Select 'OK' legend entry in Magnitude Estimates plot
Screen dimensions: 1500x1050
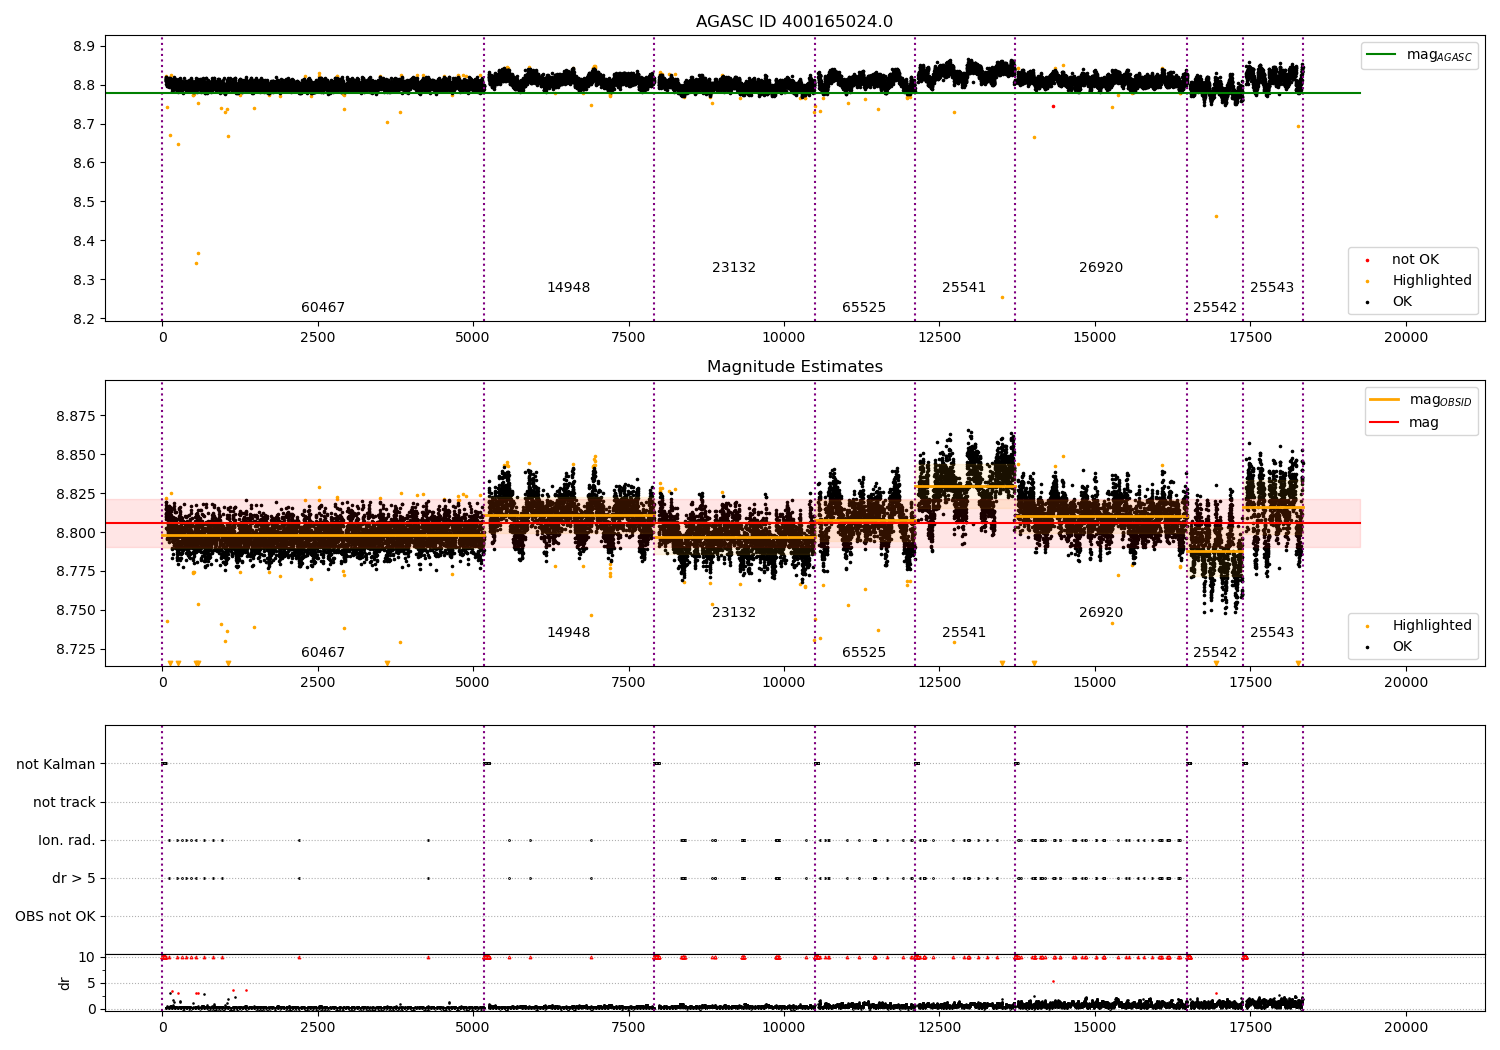(1402, 647)
